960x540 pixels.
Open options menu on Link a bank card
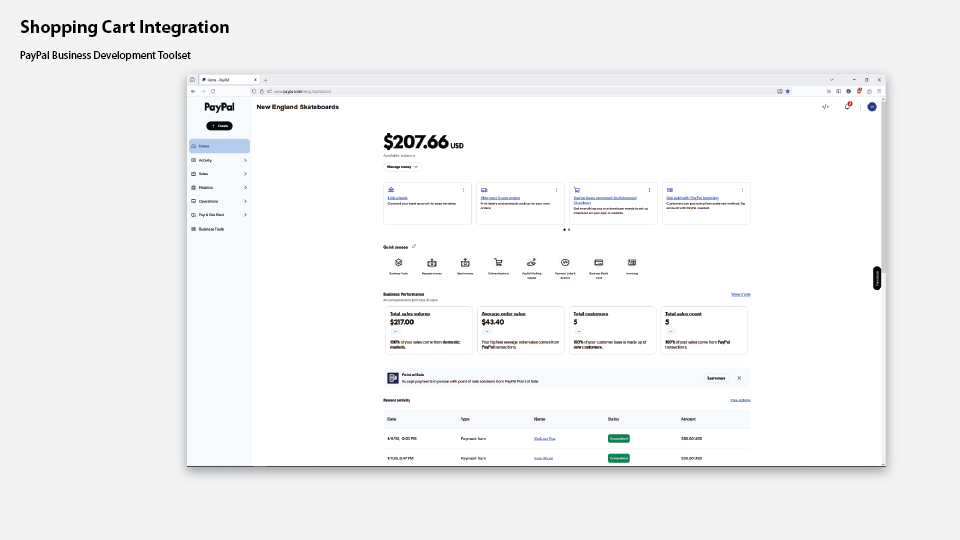(x=463, y=189)
